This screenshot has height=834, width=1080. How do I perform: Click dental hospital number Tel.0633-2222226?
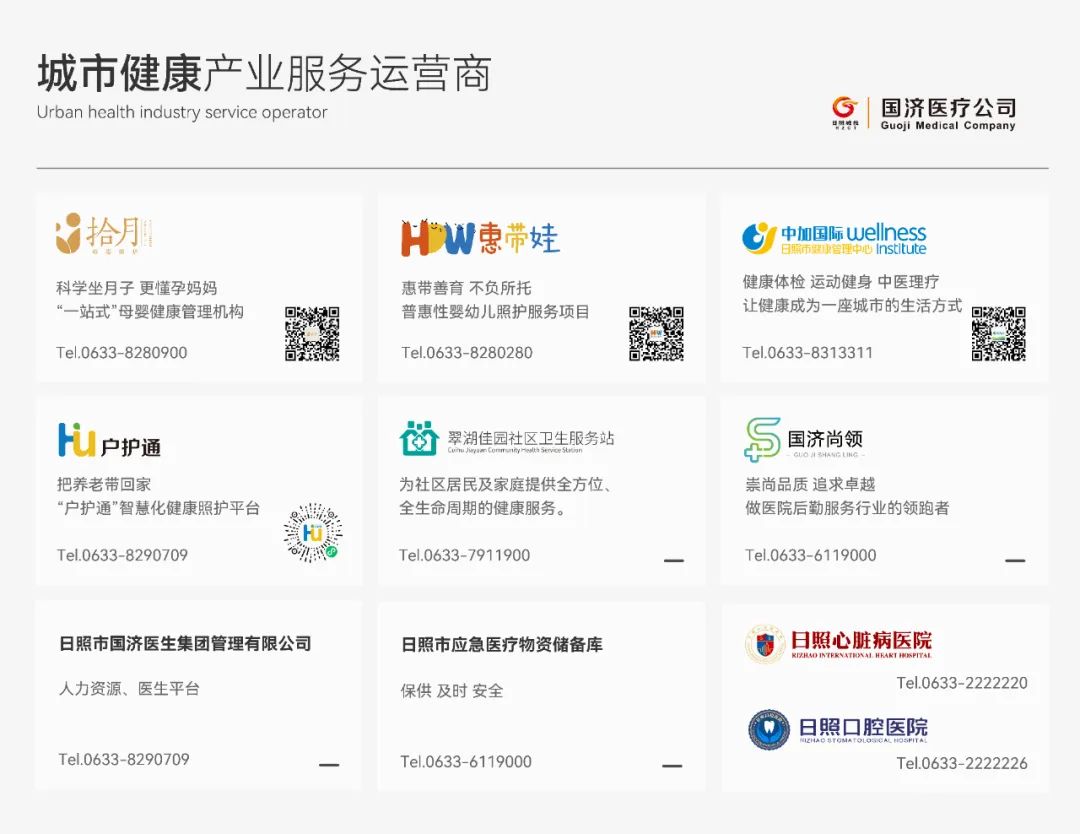coord(962,763)
